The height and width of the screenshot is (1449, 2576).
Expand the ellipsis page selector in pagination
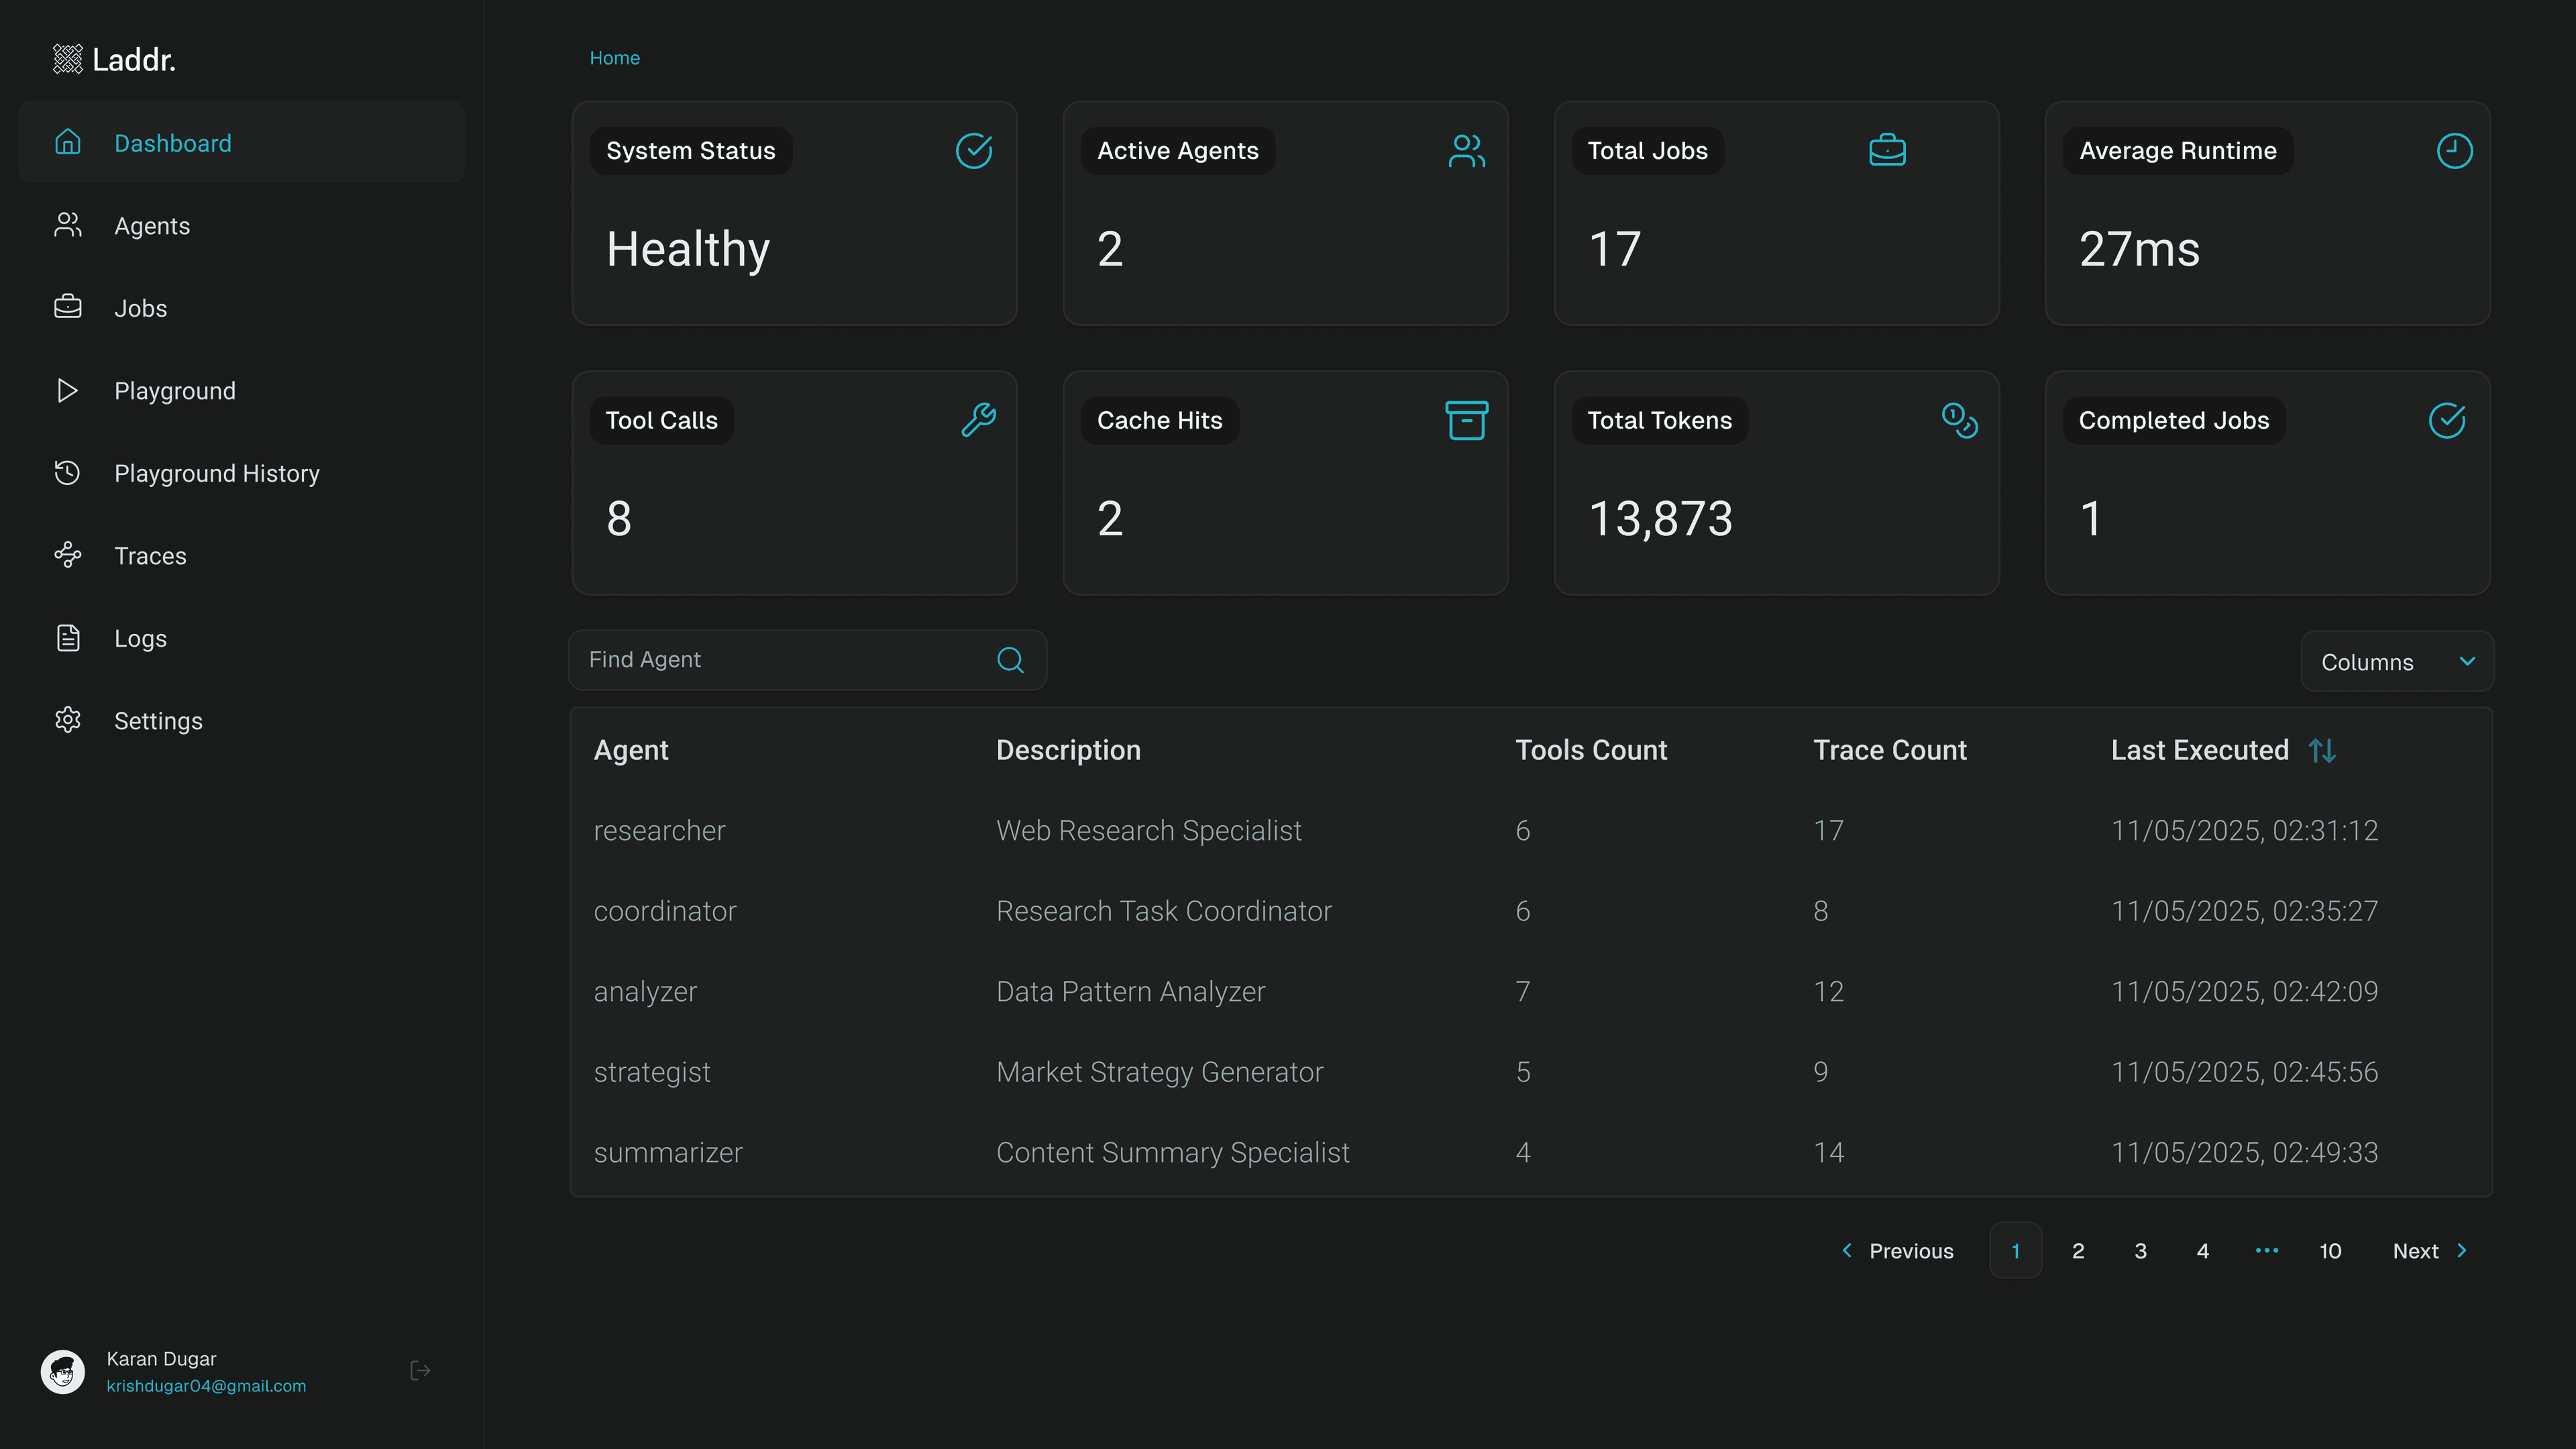click(x=2266, y=1250)
